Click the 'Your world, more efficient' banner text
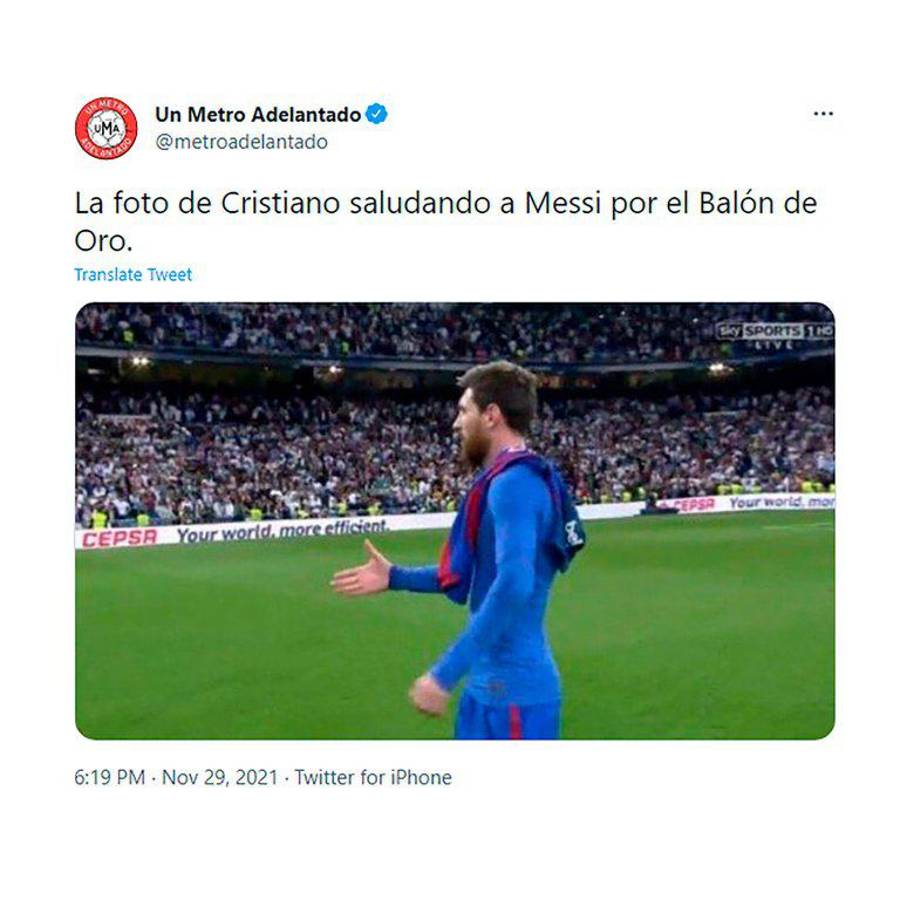This screenshot has height=900, width=900. click(283, 531)
